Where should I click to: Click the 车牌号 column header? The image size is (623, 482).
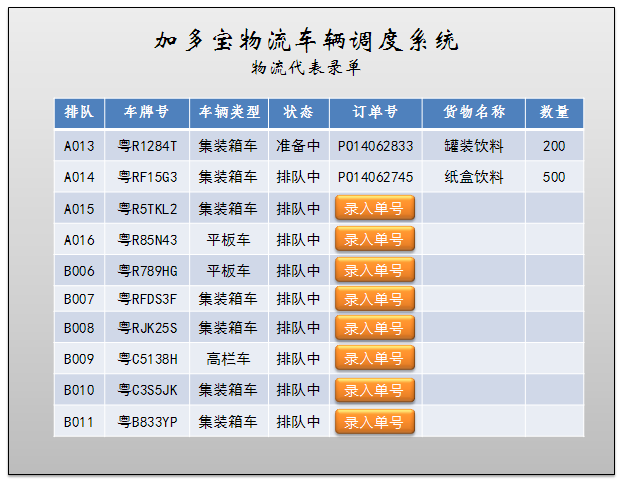147,113
